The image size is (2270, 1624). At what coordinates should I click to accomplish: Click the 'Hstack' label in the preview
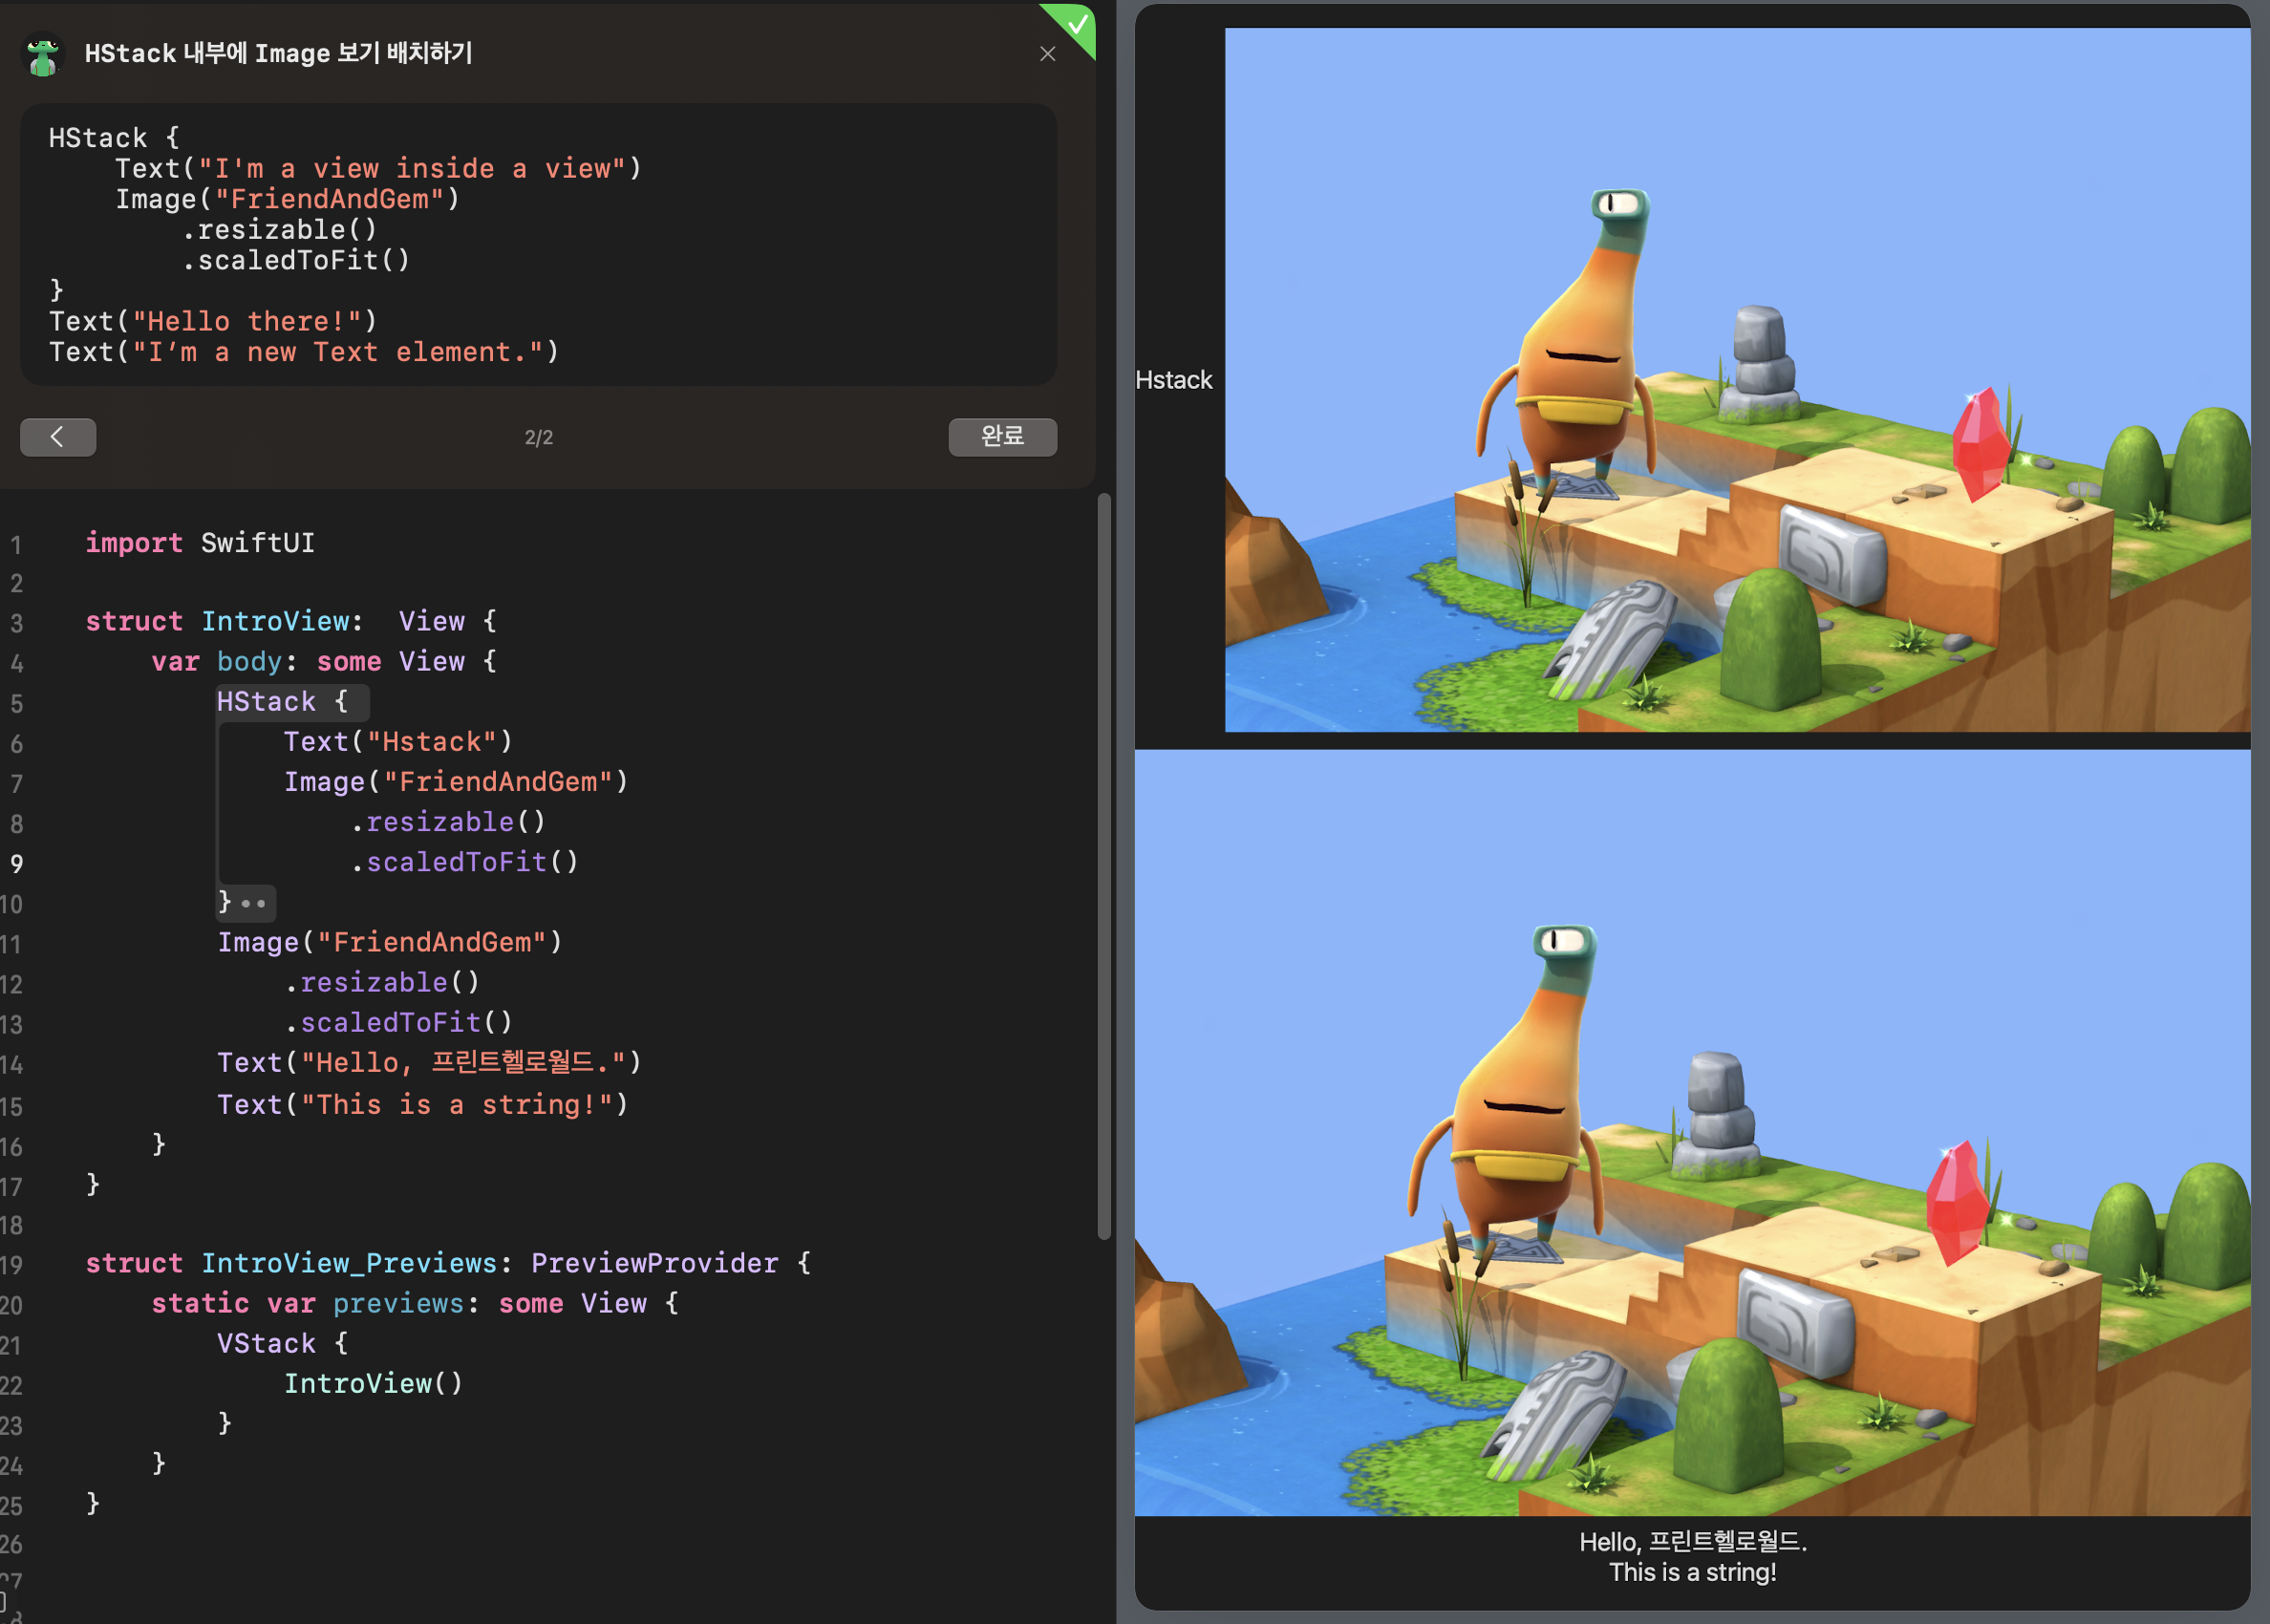tap(1174, 380)
